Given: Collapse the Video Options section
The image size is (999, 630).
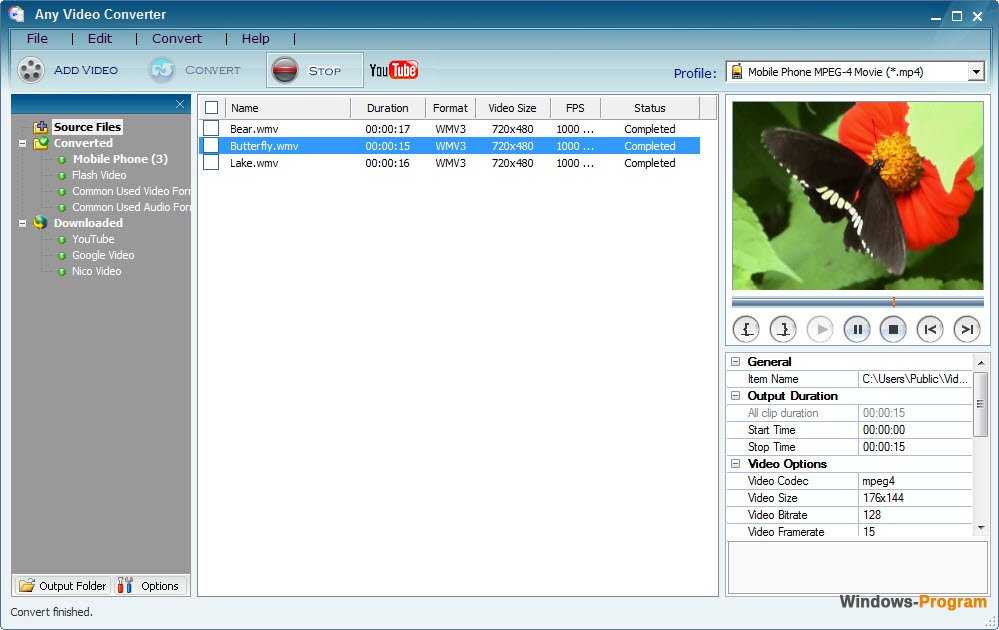Looking at the screenshot, I should 735,464.
